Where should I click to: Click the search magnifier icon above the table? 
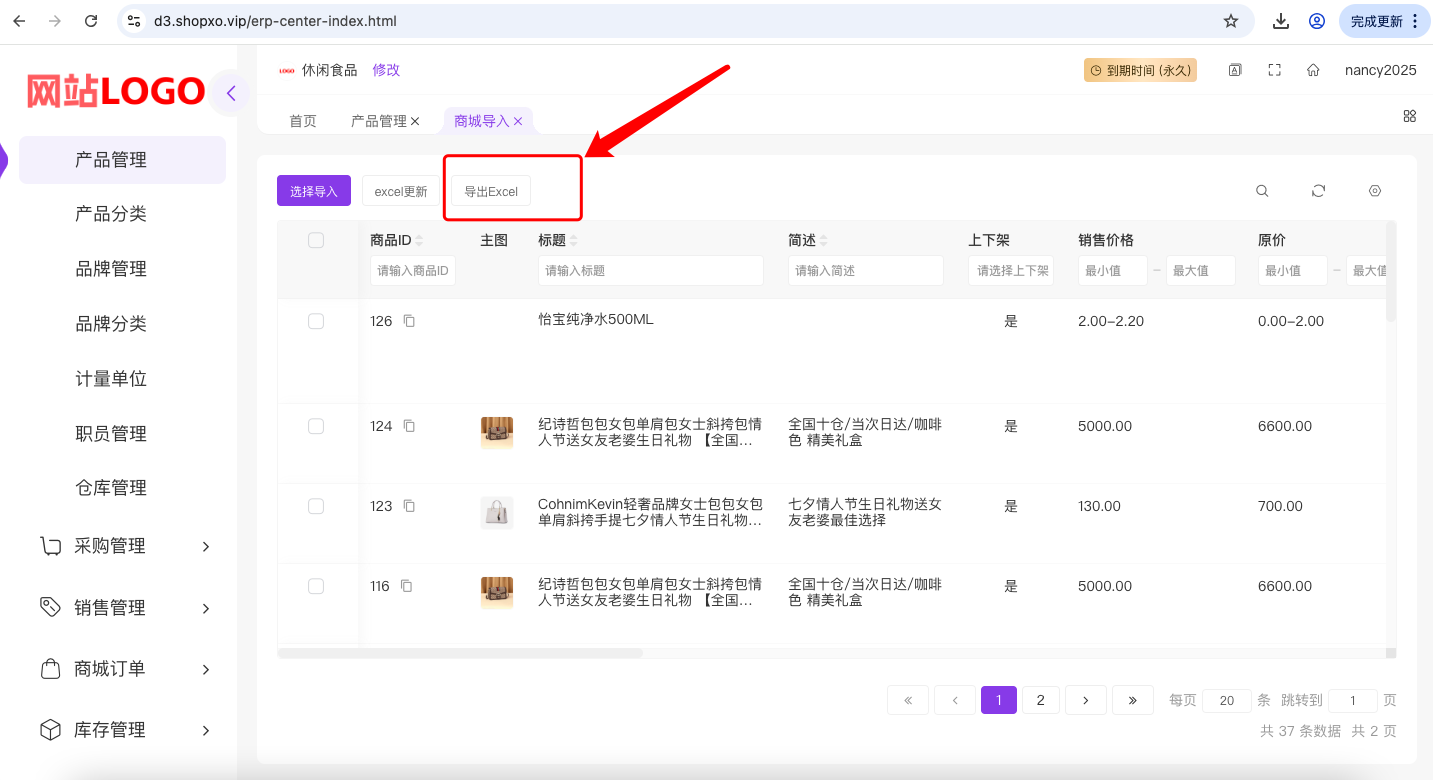tap(1263, 191)
